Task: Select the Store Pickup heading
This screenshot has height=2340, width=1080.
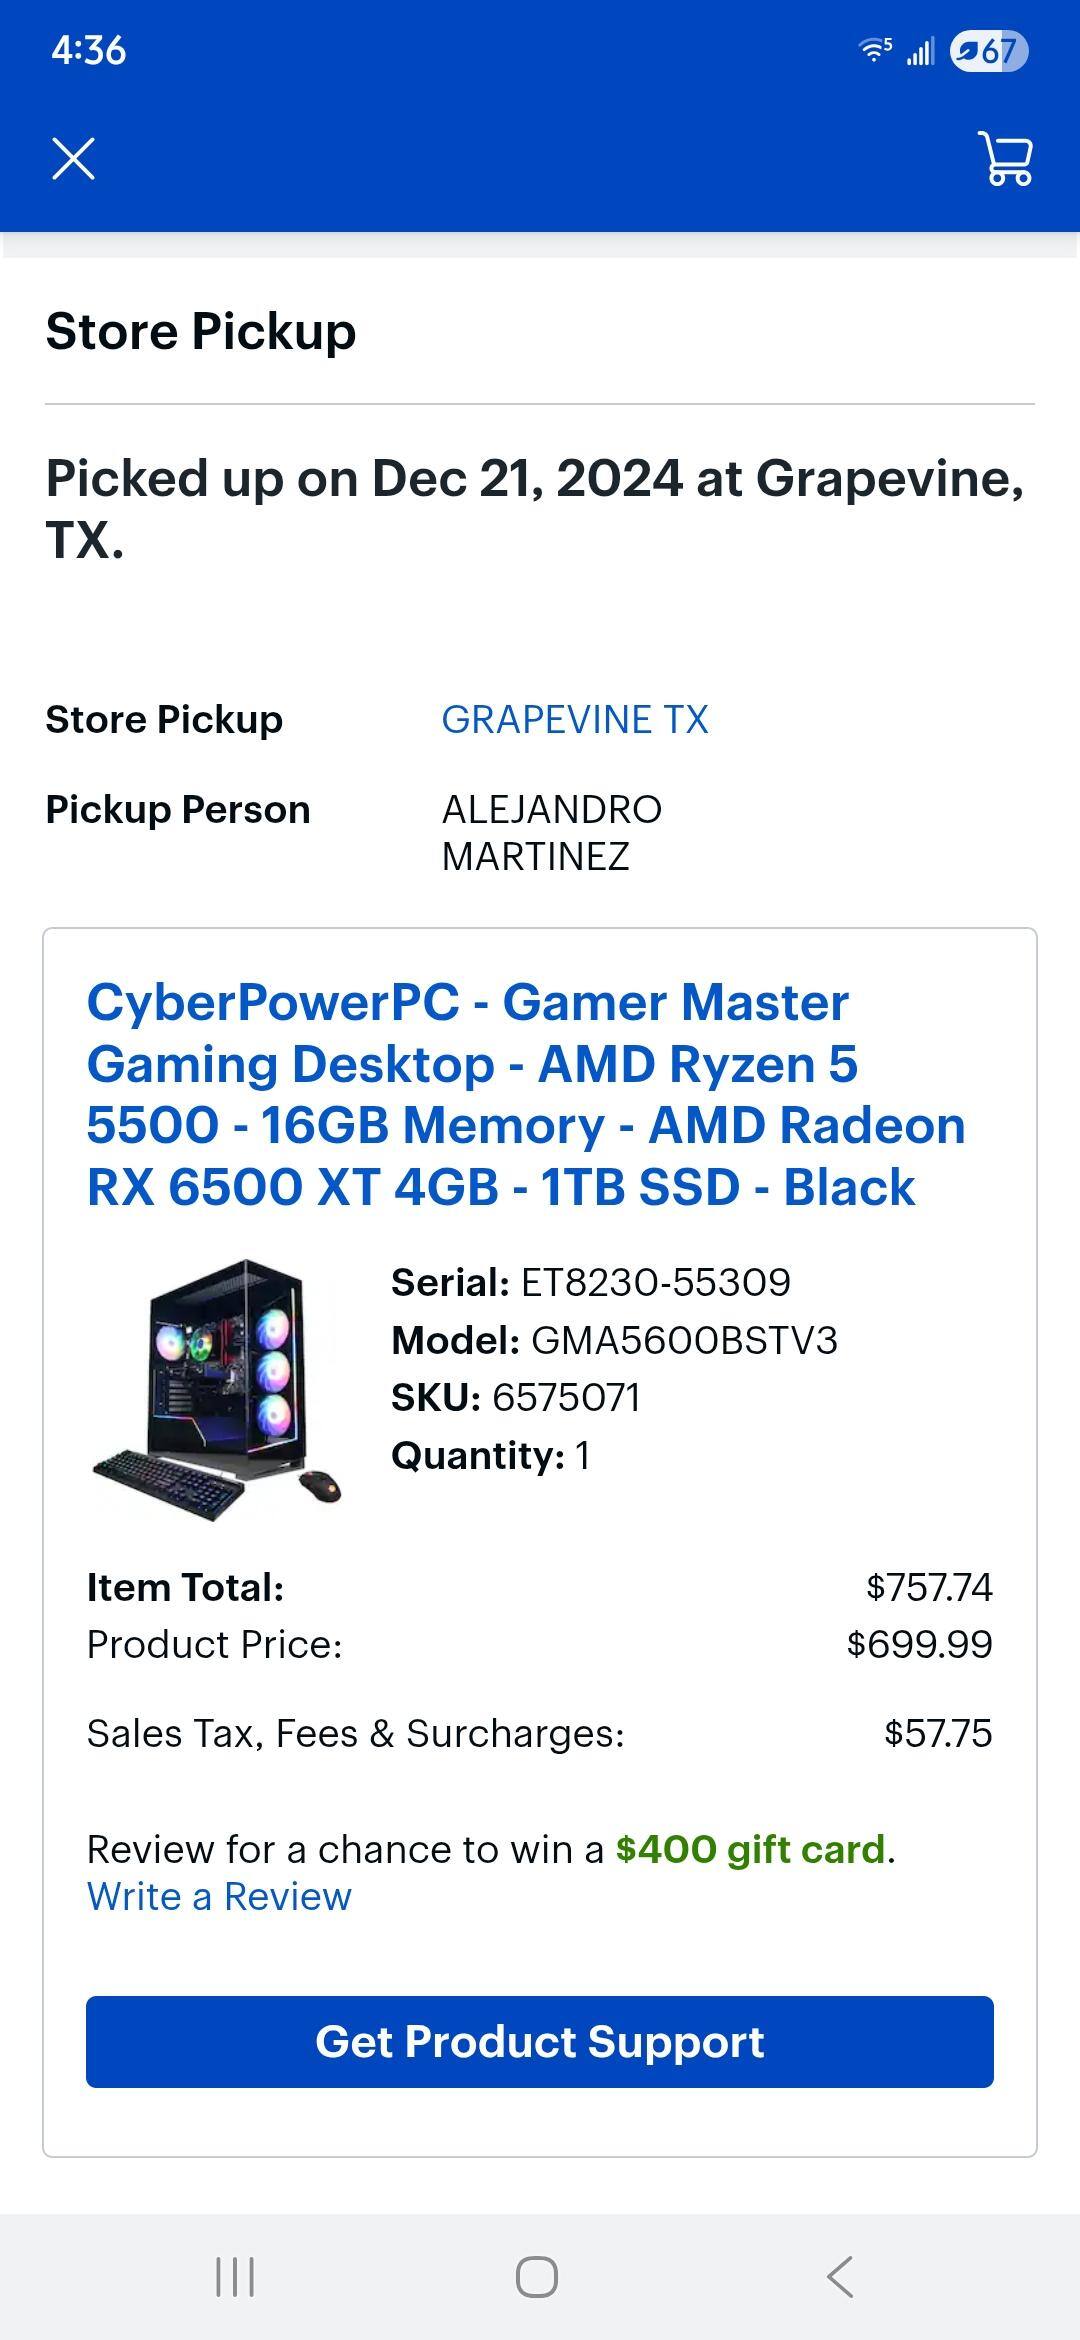Action: (201, 331)
